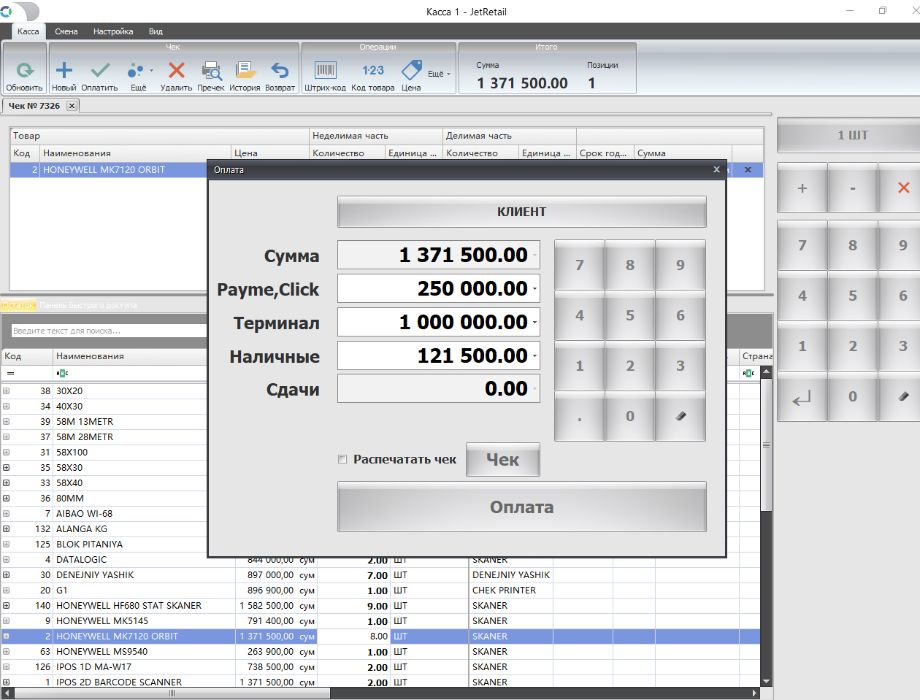
Task: Click the Код column equals filter icon
Action: [11, 373]
